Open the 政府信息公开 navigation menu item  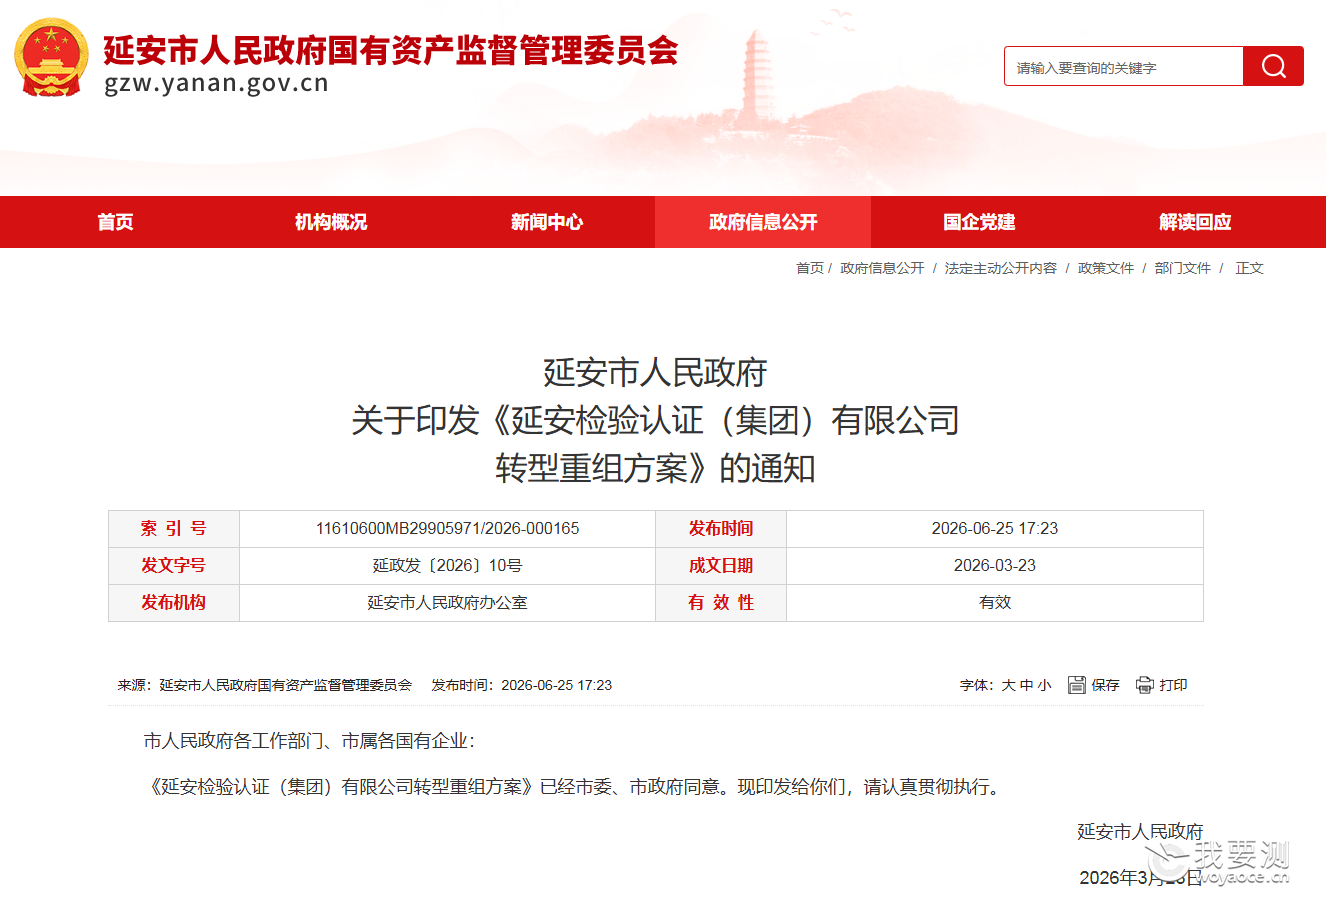[x=763, y=222]
